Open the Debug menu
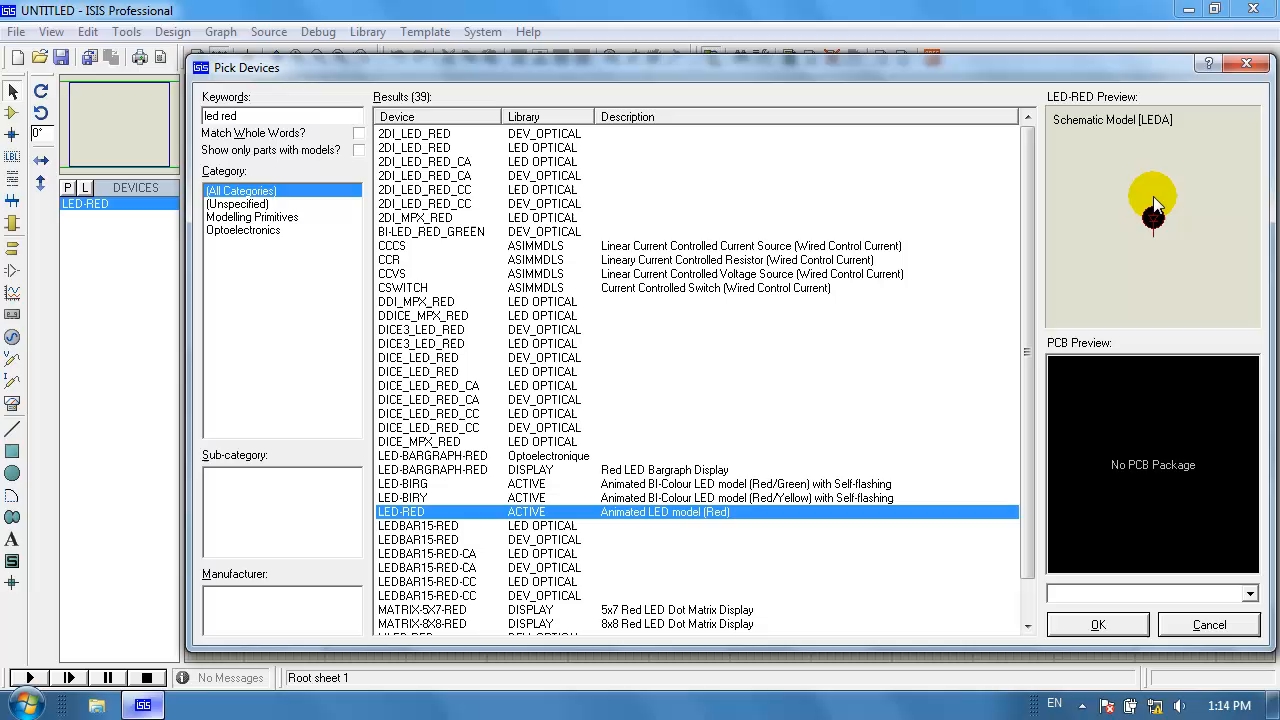 [x=318, y=32]
